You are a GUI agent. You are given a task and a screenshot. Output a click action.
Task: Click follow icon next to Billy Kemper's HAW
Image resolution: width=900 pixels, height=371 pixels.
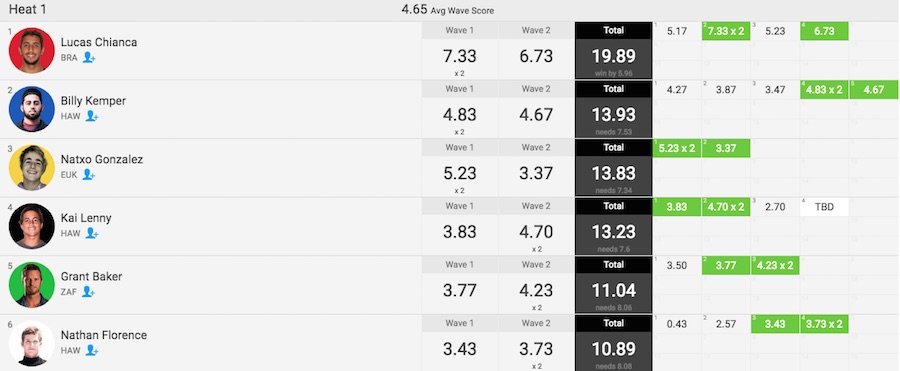(92, 116)
